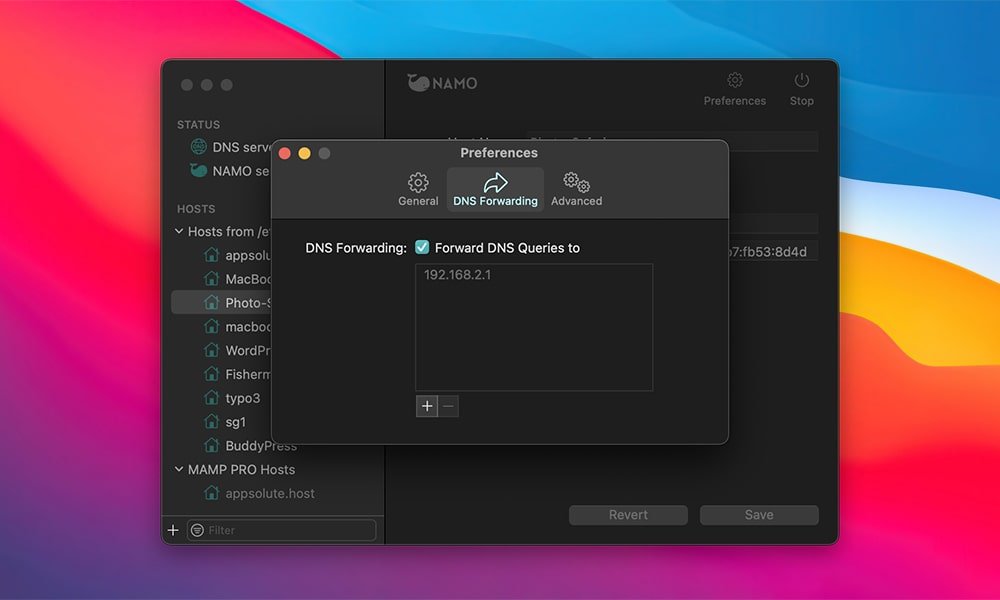Select the typo3 host
This screenshot has width=1000, height=600.
point(242,398)
